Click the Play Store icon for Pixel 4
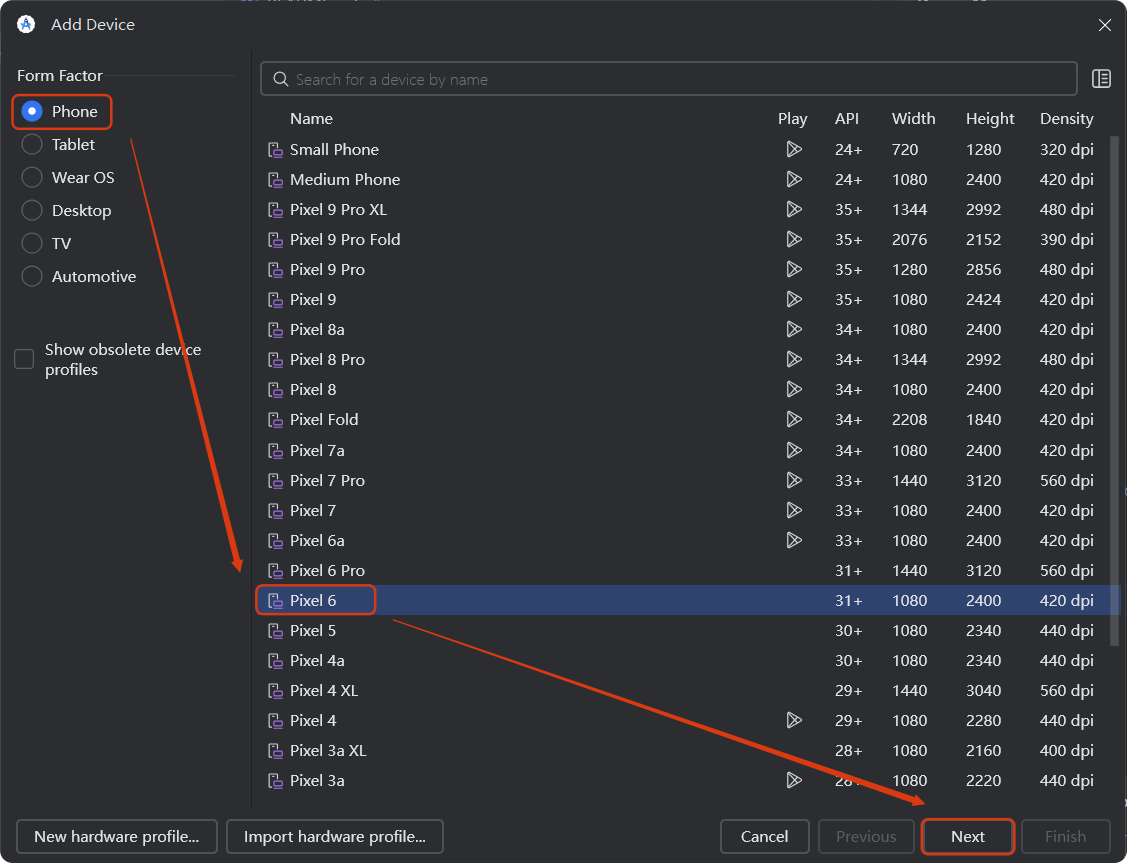1127x863 pixels. pyautogui.click(x=794, y=720)
